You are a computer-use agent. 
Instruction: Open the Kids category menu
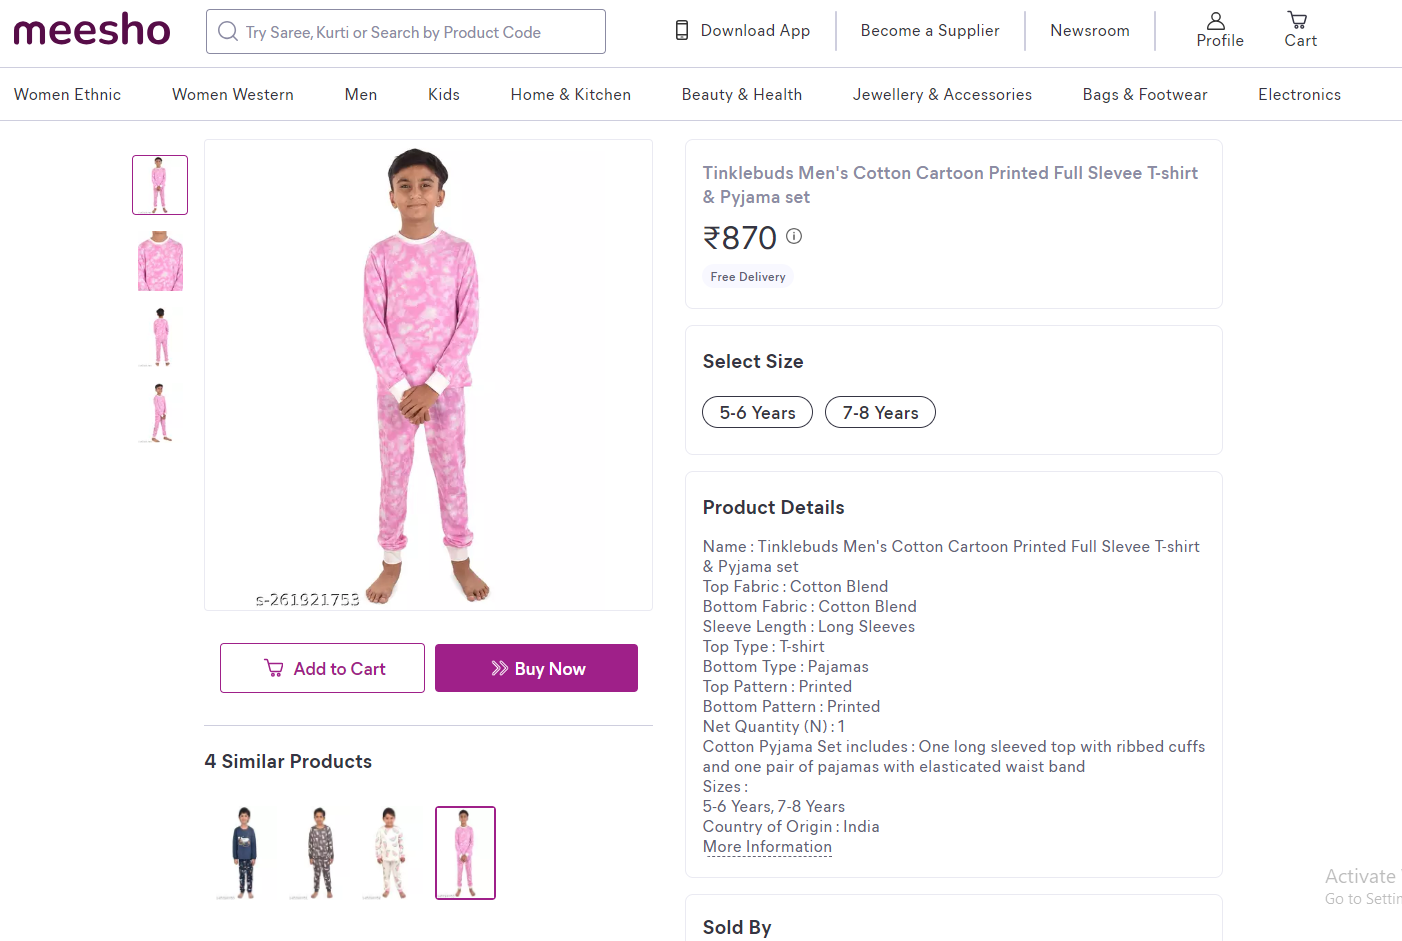click(x=444, y=94)
